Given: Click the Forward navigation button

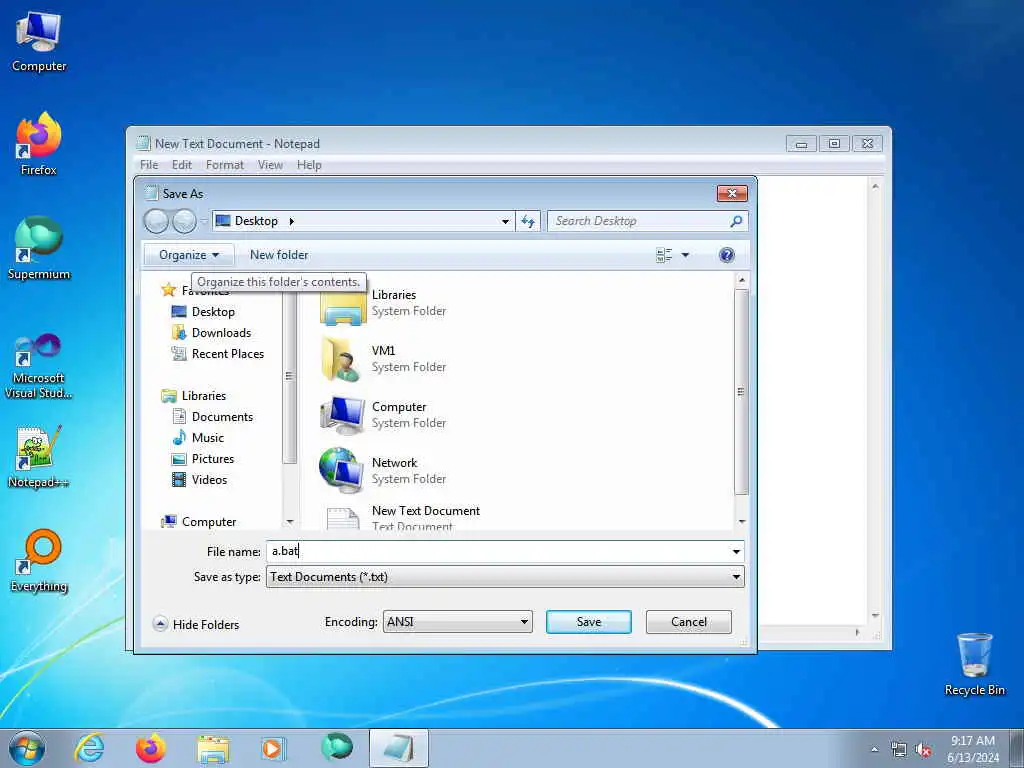Looking at the screenshot, I should (x=184, y=221).
